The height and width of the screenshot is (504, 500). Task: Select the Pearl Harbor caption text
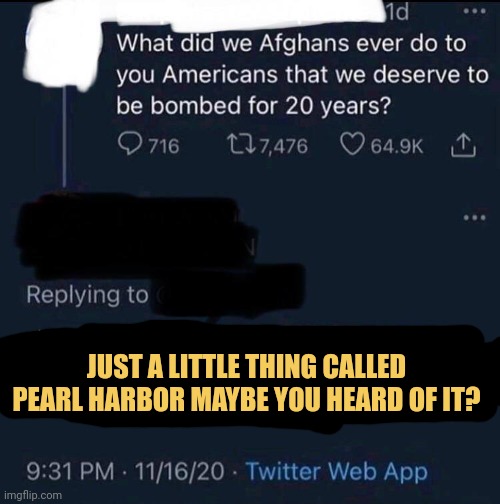[247, 383]
